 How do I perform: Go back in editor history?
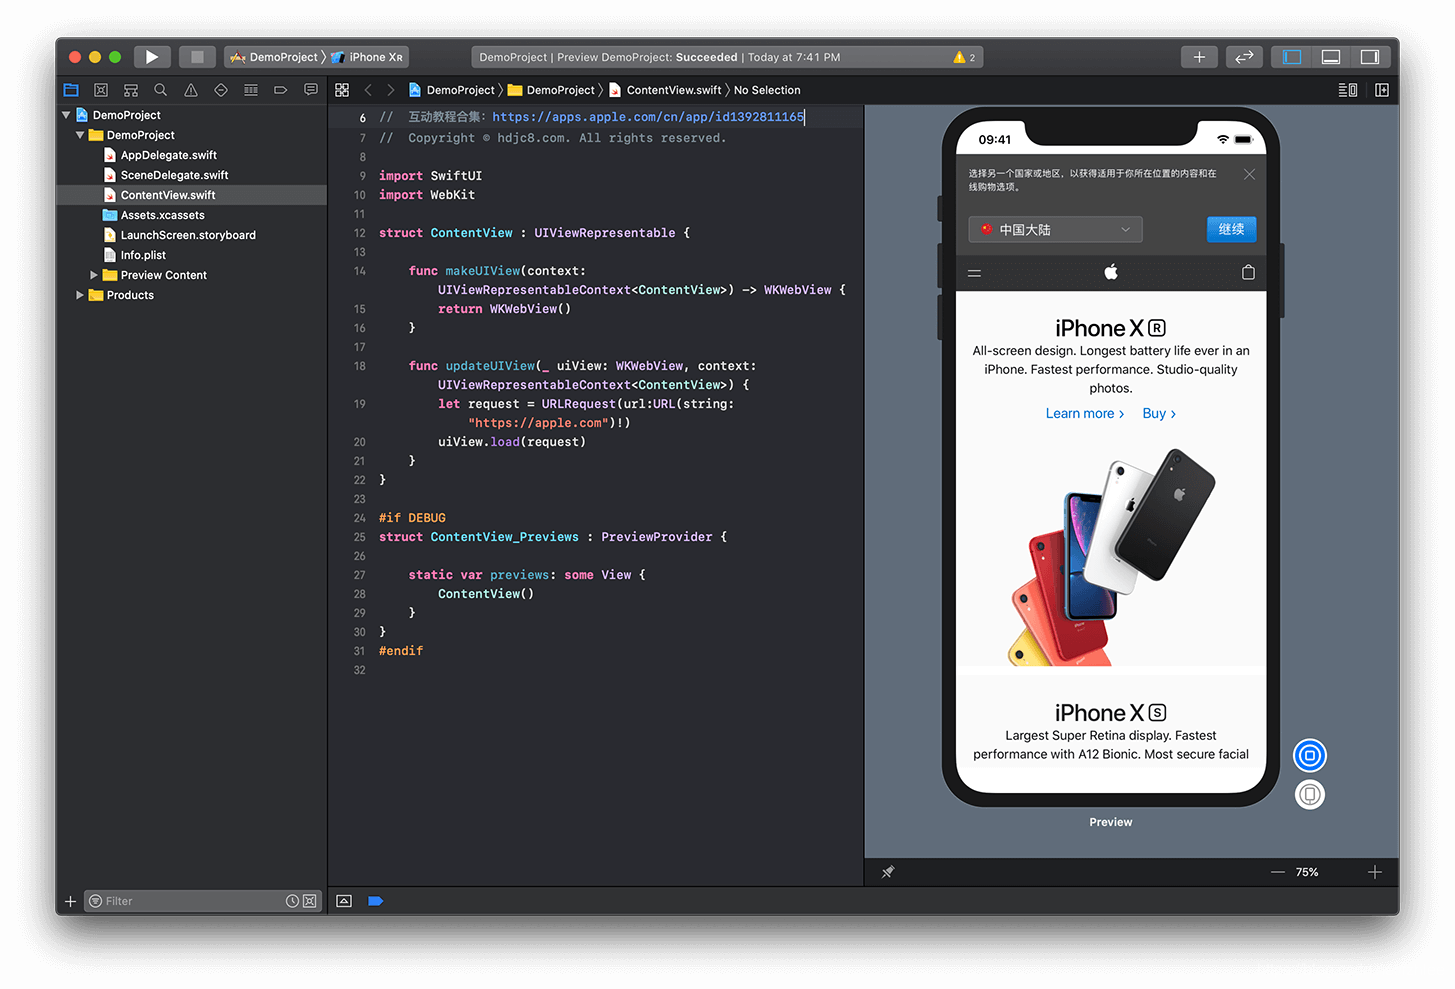(x=368, y=90)
